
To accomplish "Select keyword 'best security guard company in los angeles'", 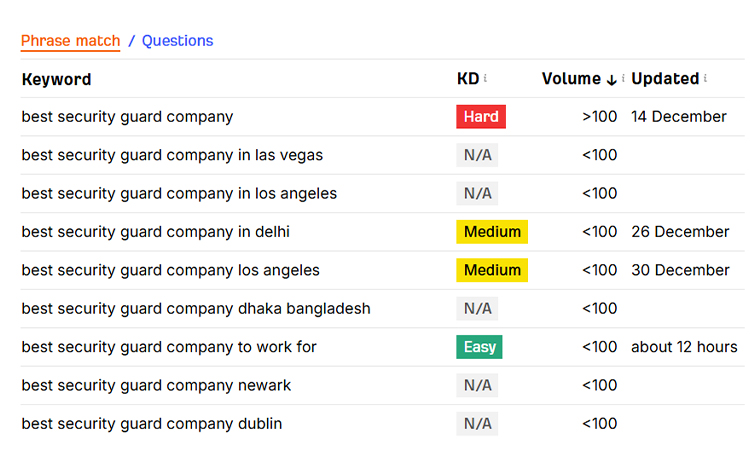I will point(179,193).
